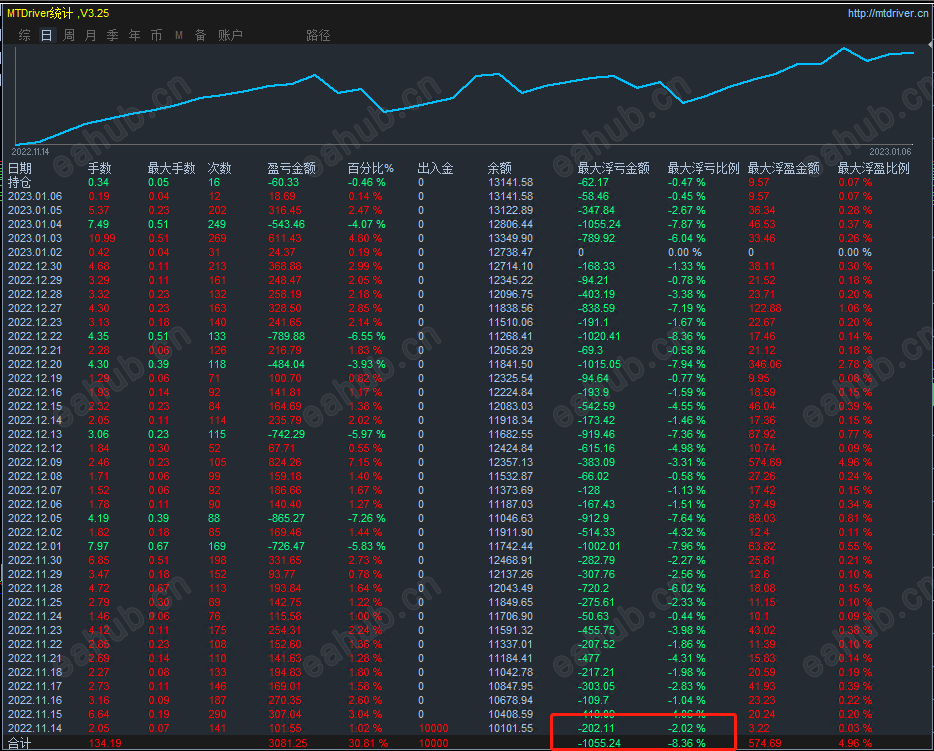
Task: Select the 年 yearly tab
Action: click(x=135, y=35)
